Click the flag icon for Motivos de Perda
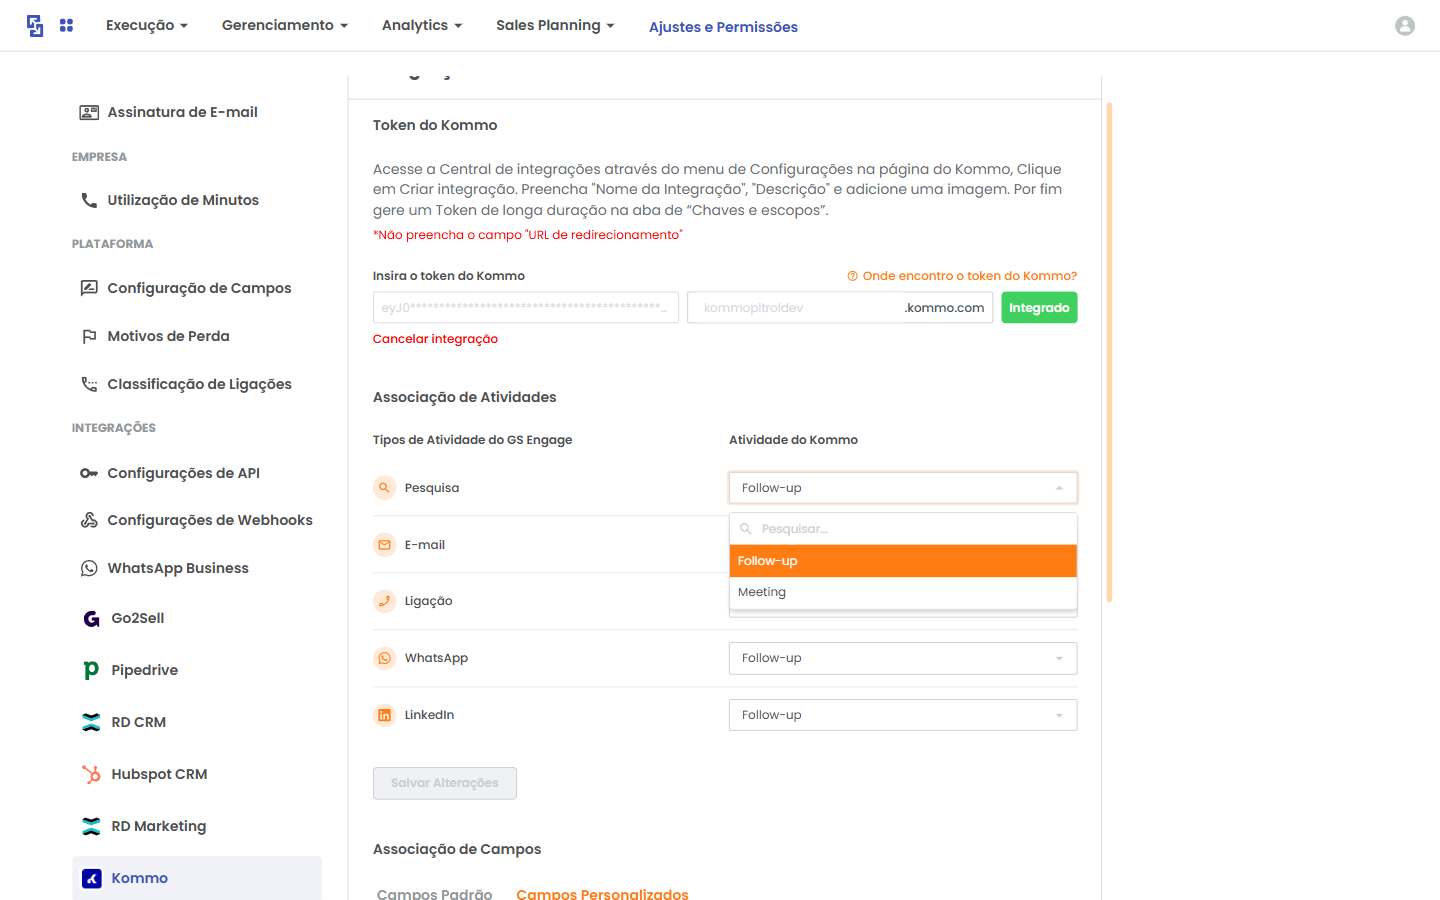The image size is (1440, 900). [x=89, y=336]
